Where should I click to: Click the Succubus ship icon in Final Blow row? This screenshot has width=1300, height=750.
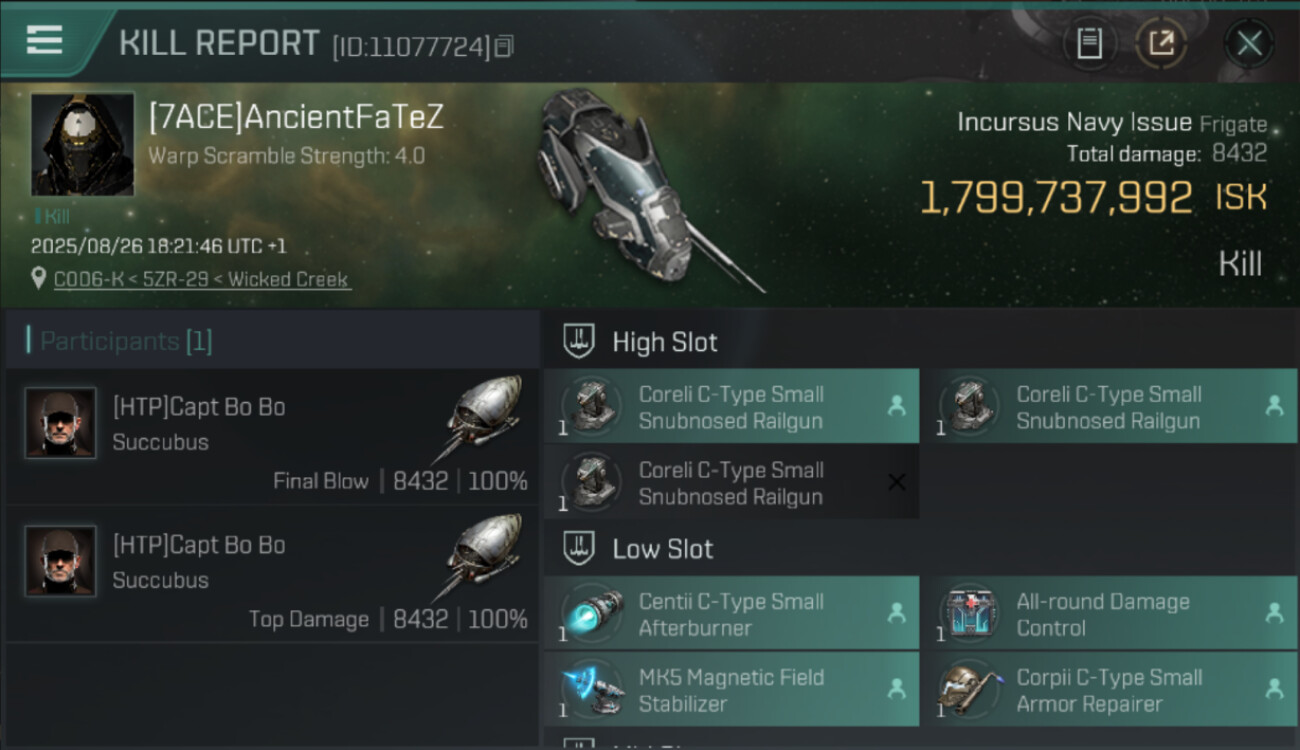(484, 416)
